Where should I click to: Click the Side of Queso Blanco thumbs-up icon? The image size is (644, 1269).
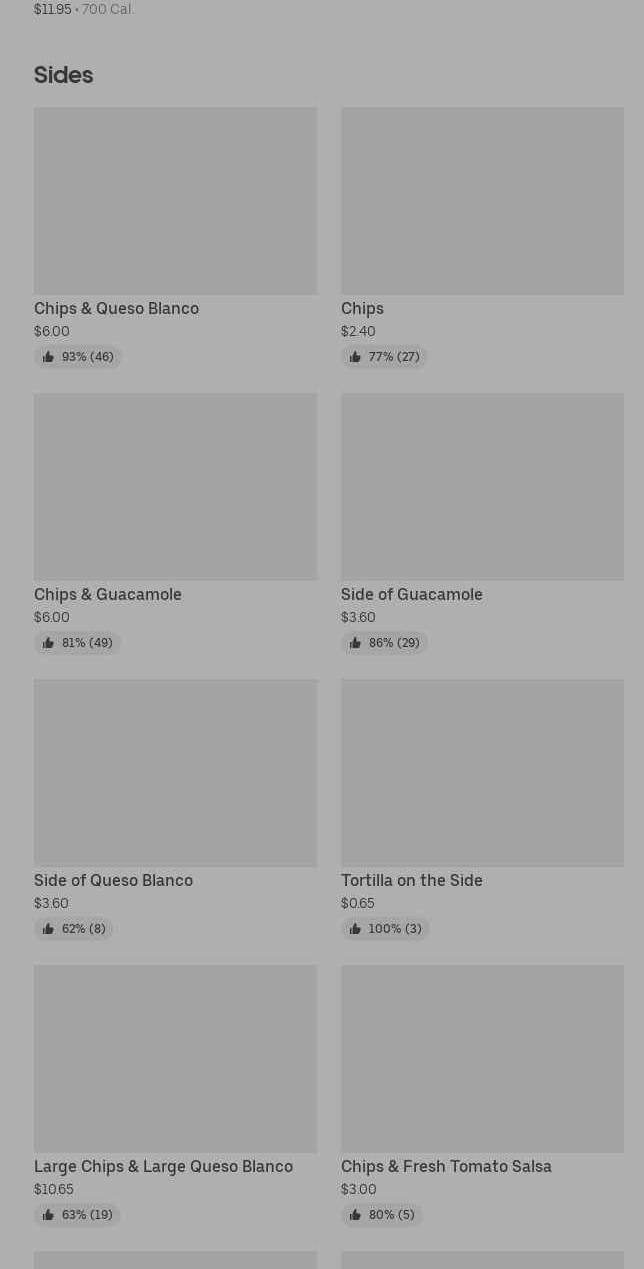[48, 929]
